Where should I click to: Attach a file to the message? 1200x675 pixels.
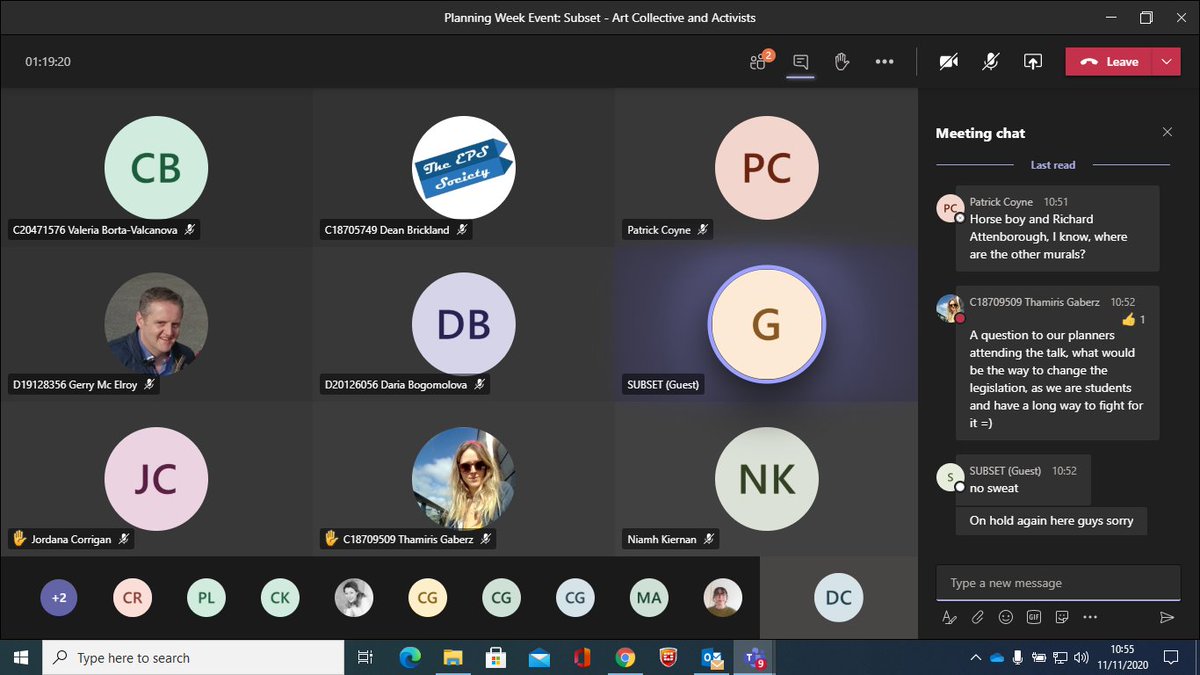[978, 617]
